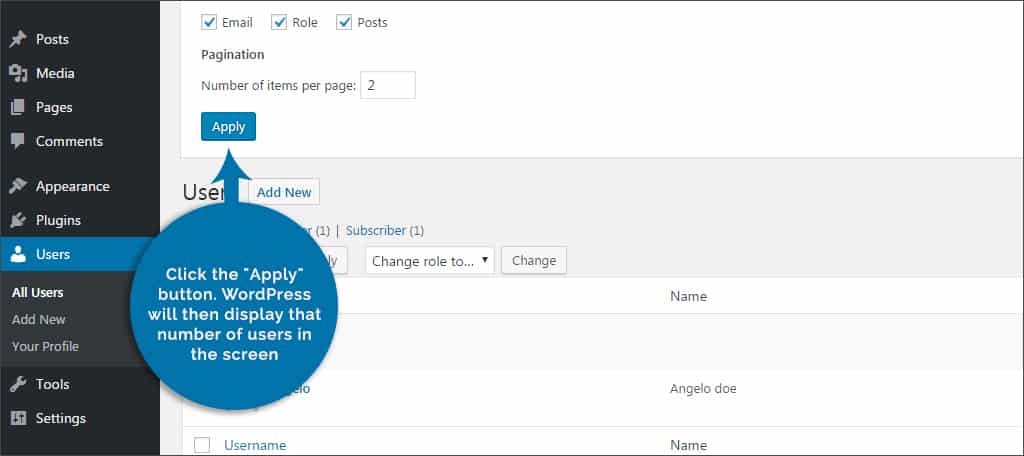Open Your Profile submenu item

(45, 346)
